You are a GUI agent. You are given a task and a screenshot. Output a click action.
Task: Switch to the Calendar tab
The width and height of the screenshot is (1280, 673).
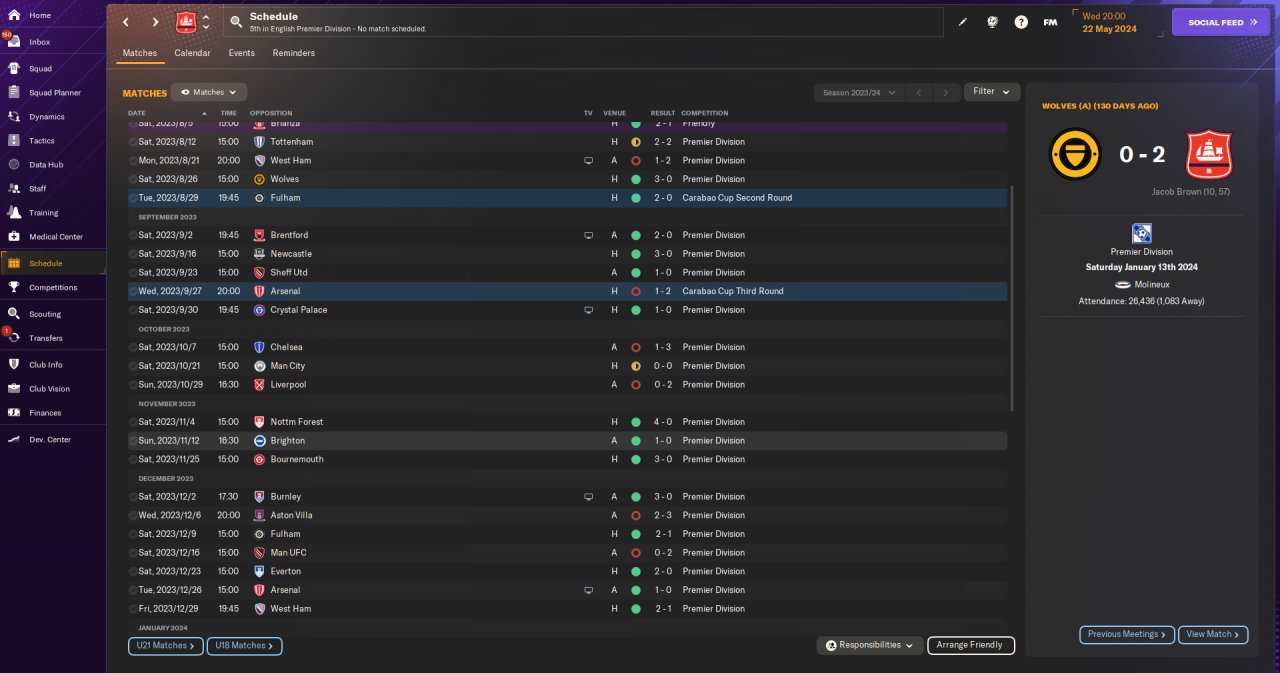(x=192, y=53)
